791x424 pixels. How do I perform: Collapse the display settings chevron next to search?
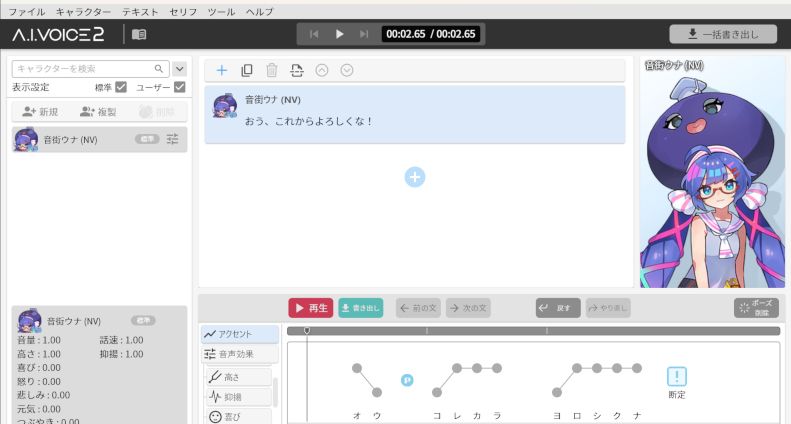coord(180,69)
